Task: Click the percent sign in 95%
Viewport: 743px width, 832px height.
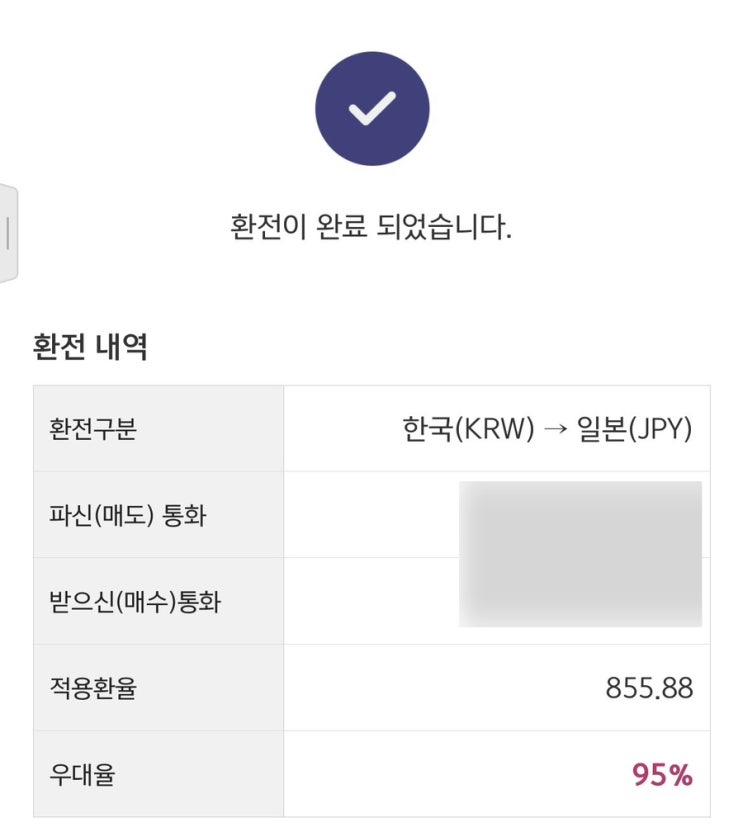Action: 680,775
